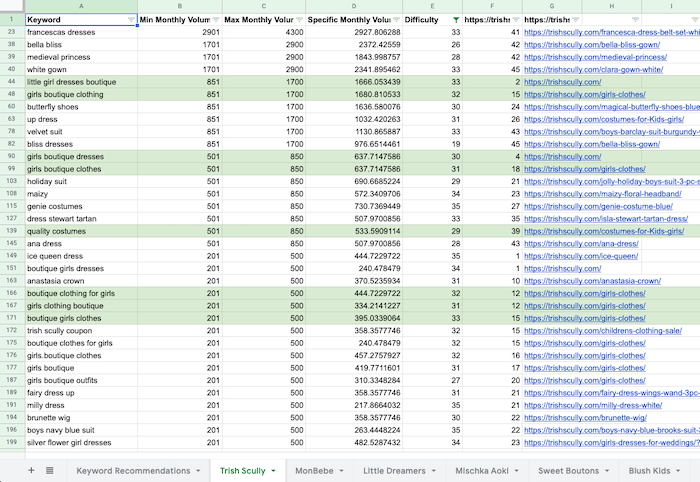Select row 44 header number

pos(12,82)
